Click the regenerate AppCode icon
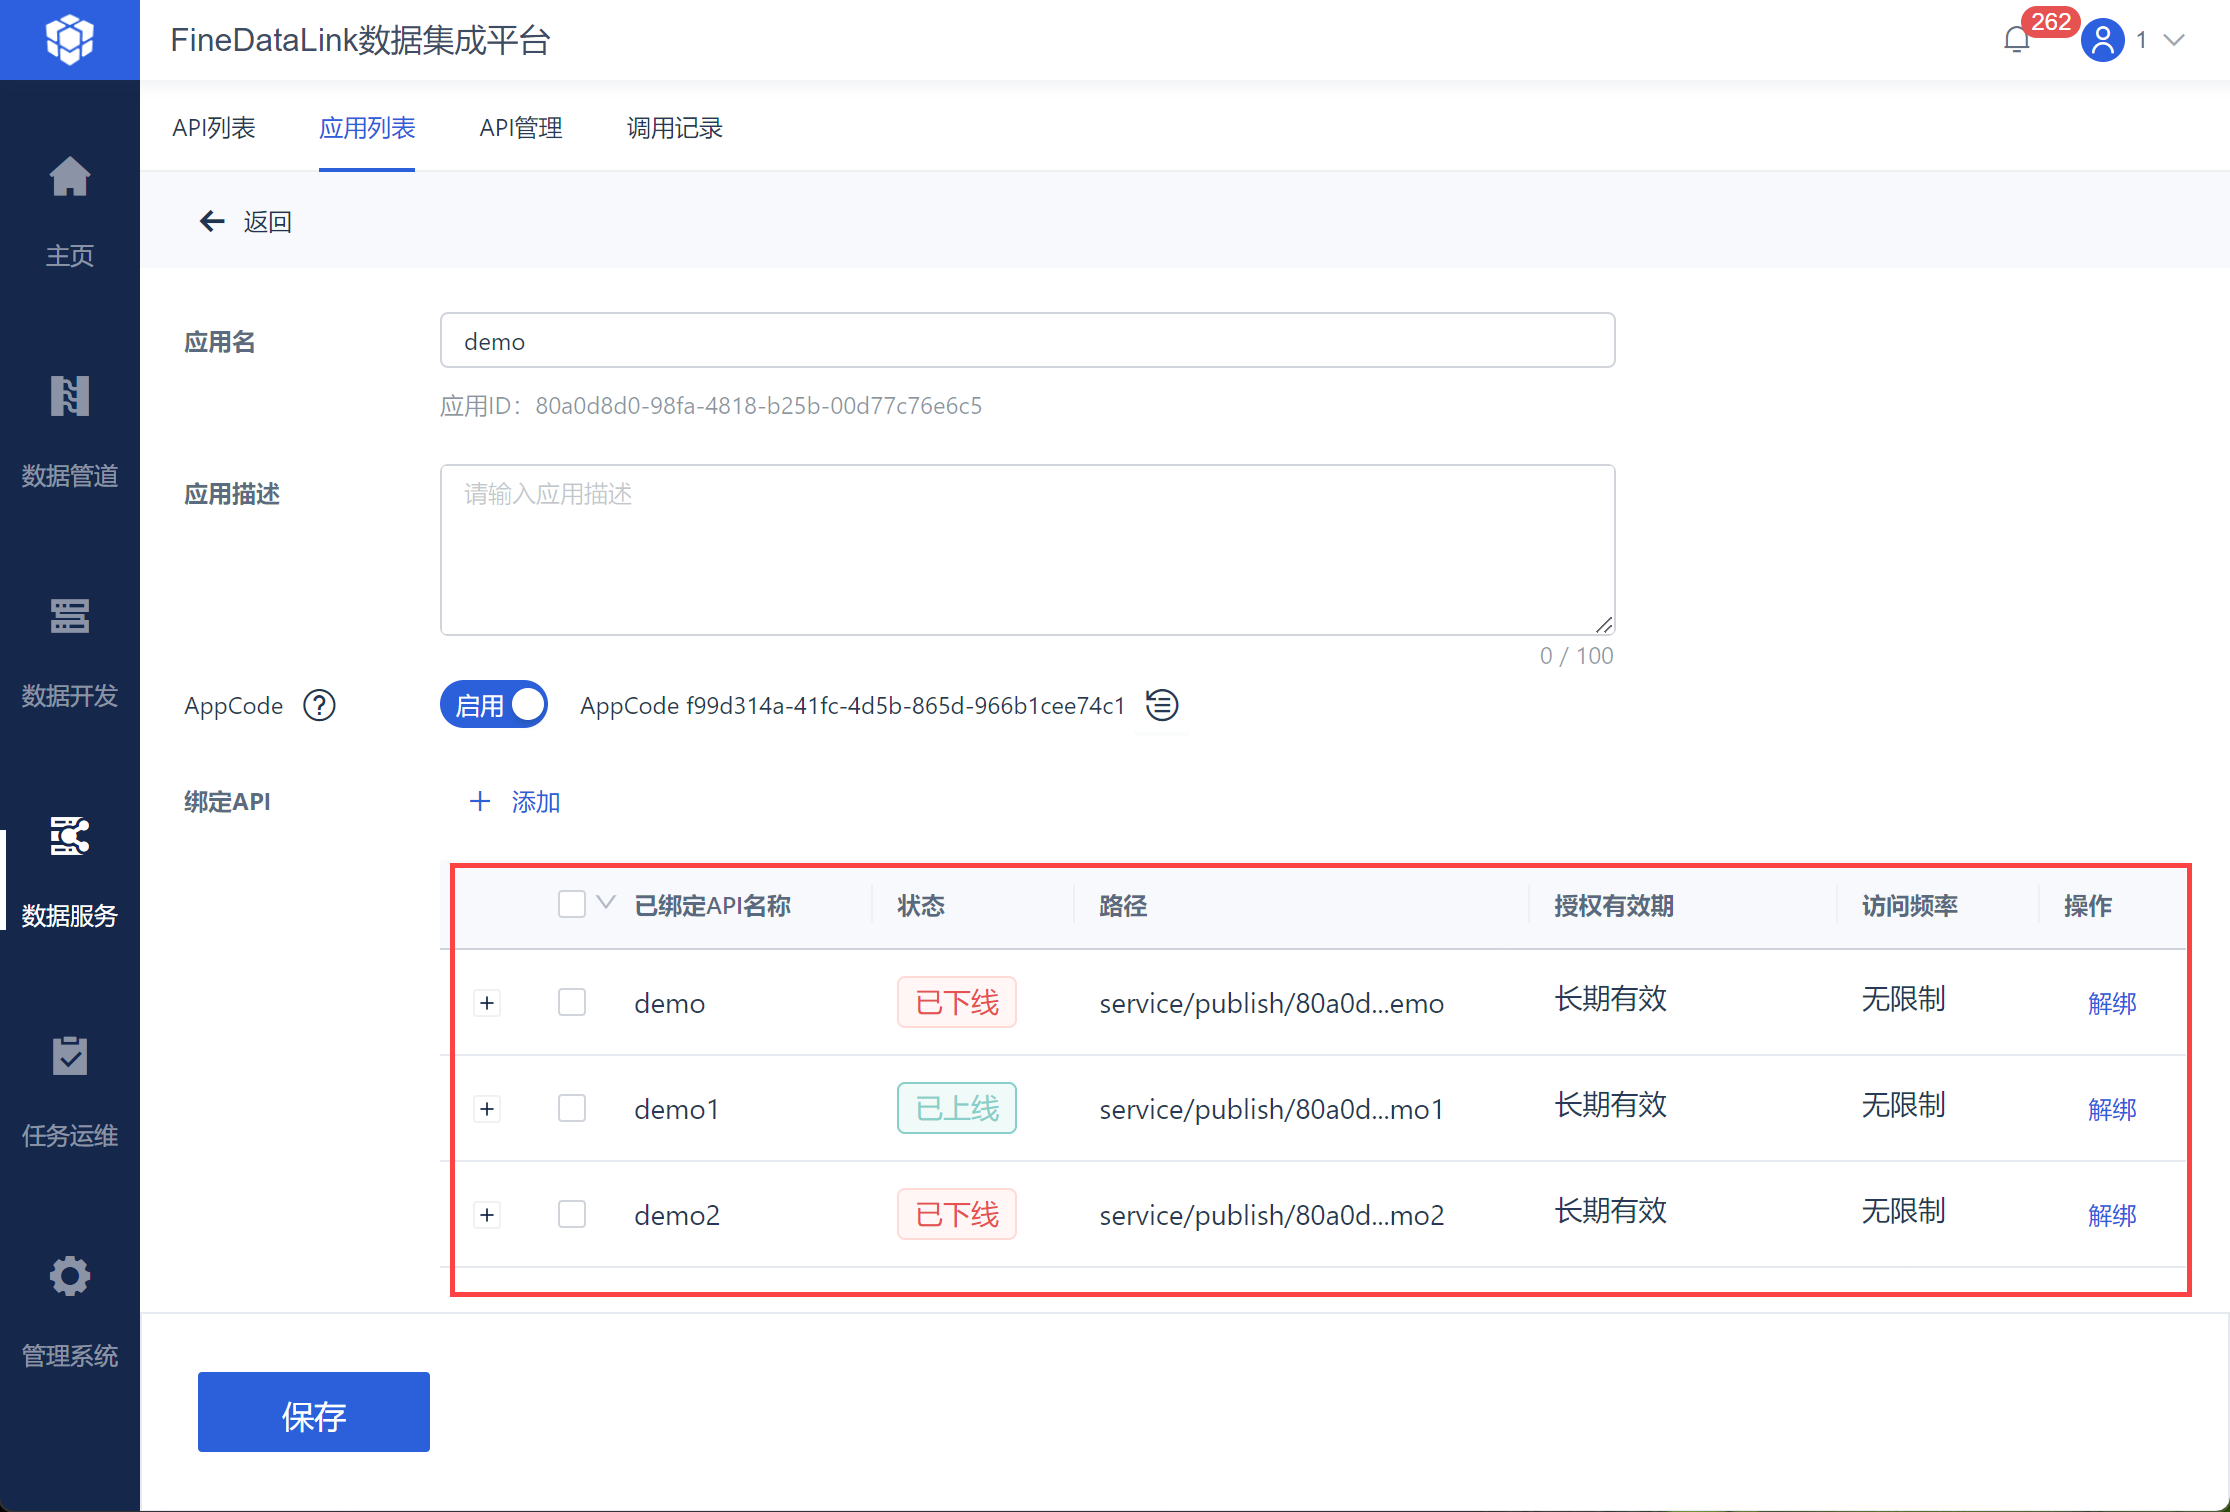The height and width of the screenshot is (1512, 2230). (x=1162, y=705)
